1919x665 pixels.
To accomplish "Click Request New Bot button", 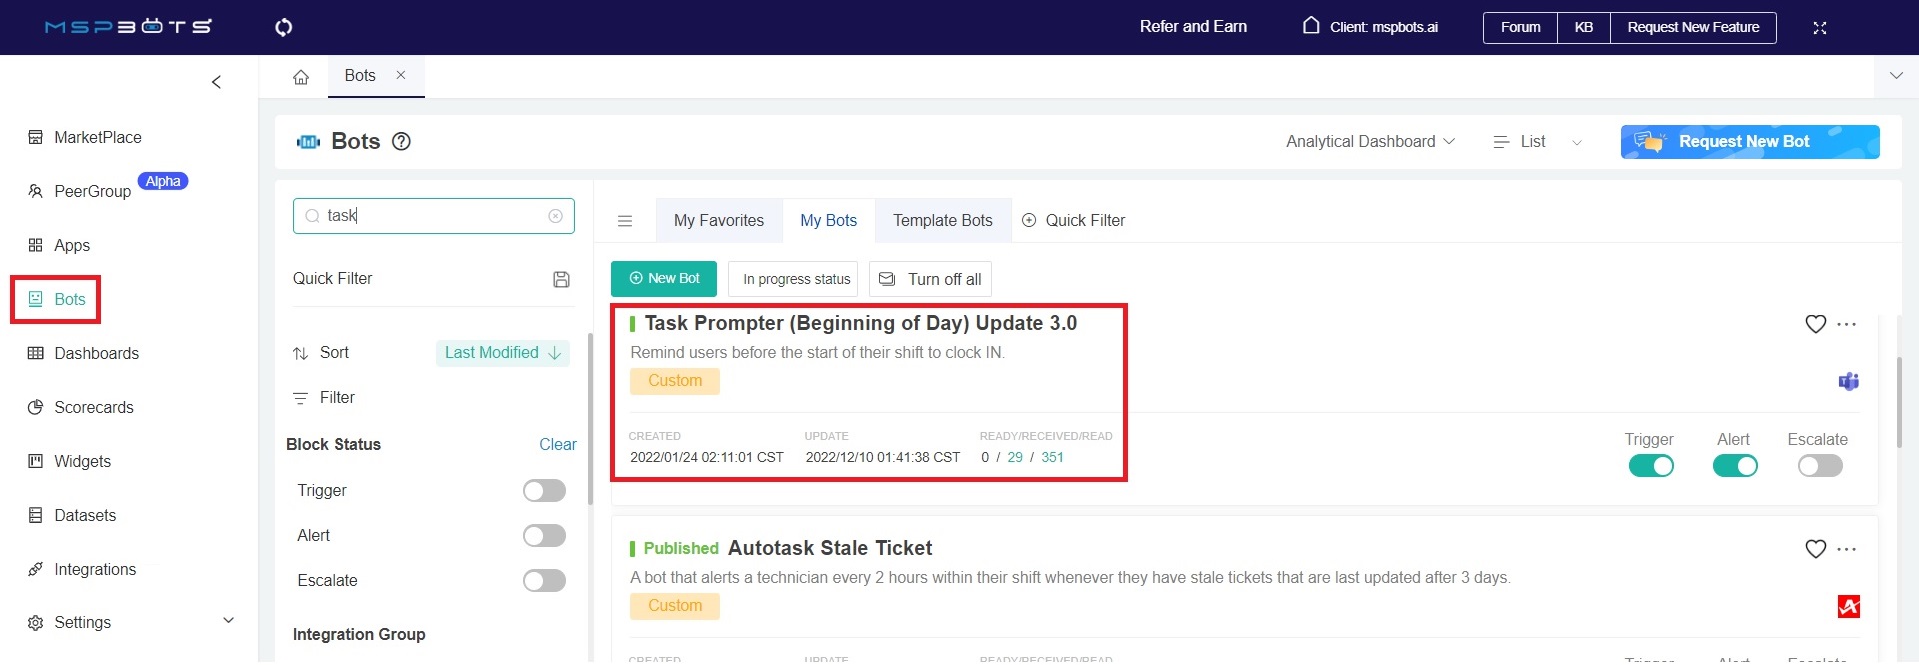I will coord(1750,142).
